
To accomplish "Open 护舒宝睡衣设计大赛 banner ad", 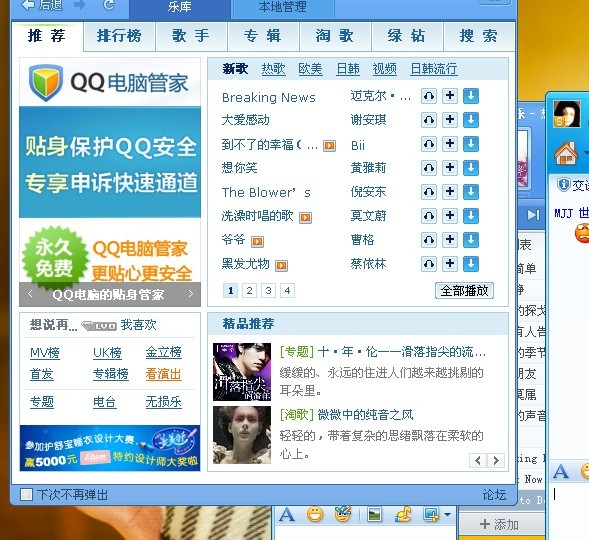I will pyautogui.click(x=110, y=448).
